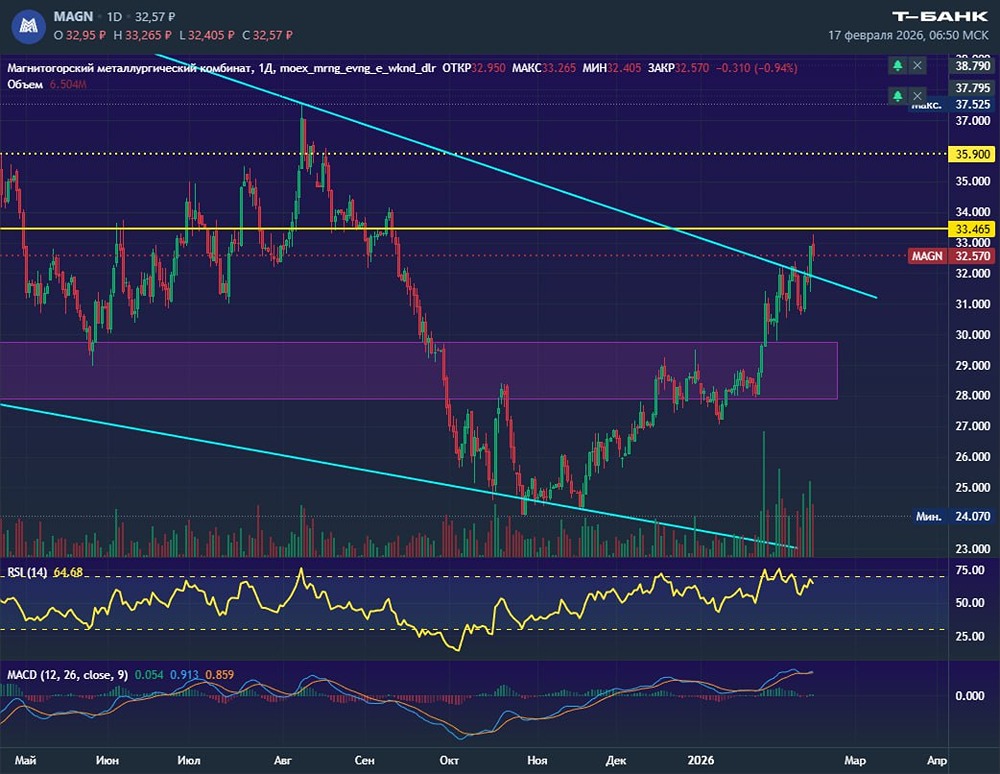Screen dimensions: 1000x774
Task: Click the ОТКР 32.950 legend value
Action: tap(474, 68)
